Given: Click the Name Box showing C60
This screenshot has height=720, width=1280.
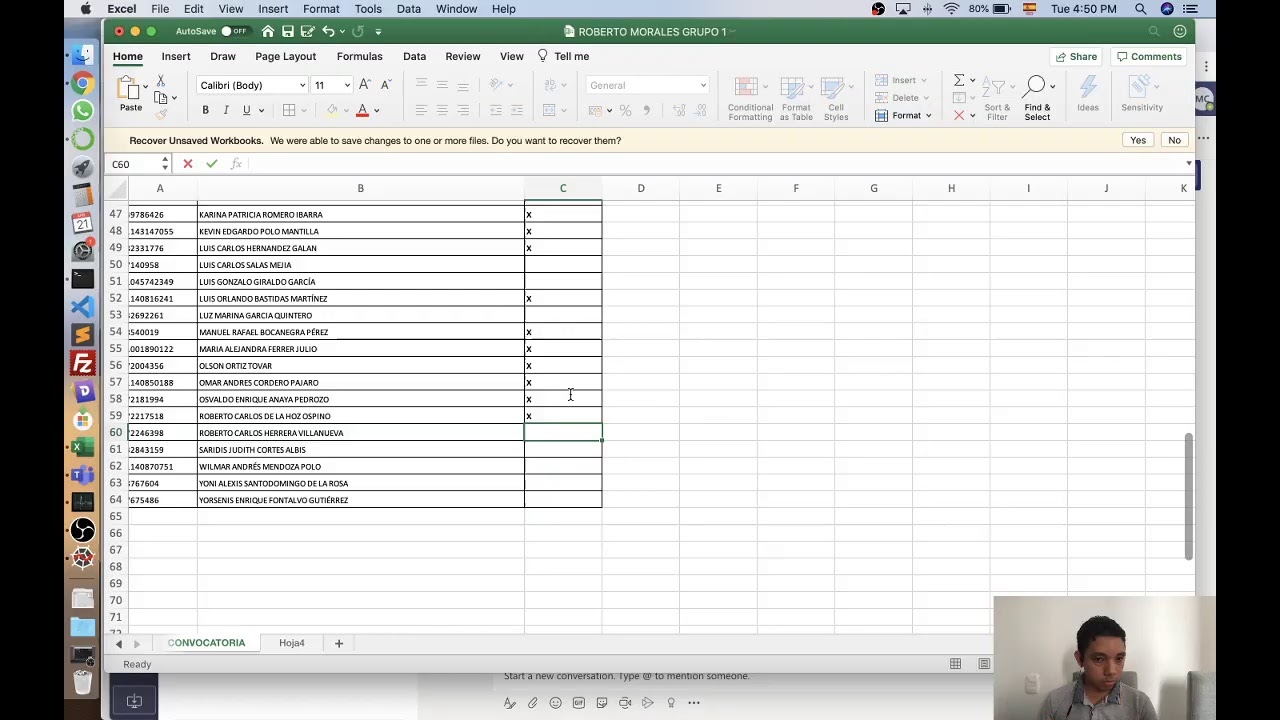Looking at the screenshot, I should pos(133,164).
